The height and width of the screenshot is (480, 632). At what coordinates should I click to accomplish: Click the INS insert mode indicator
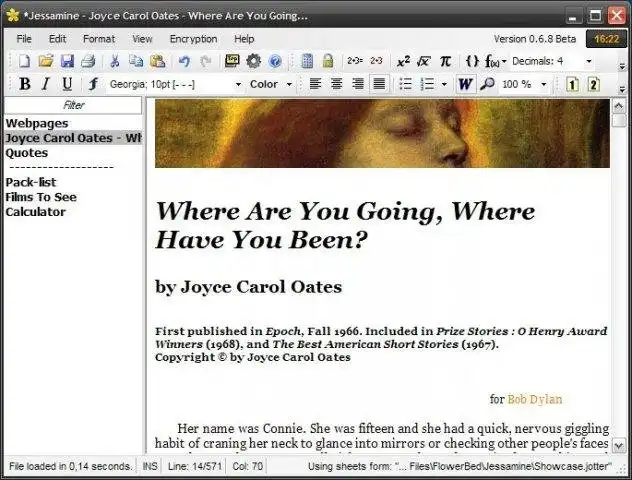(x=150, y=466)
